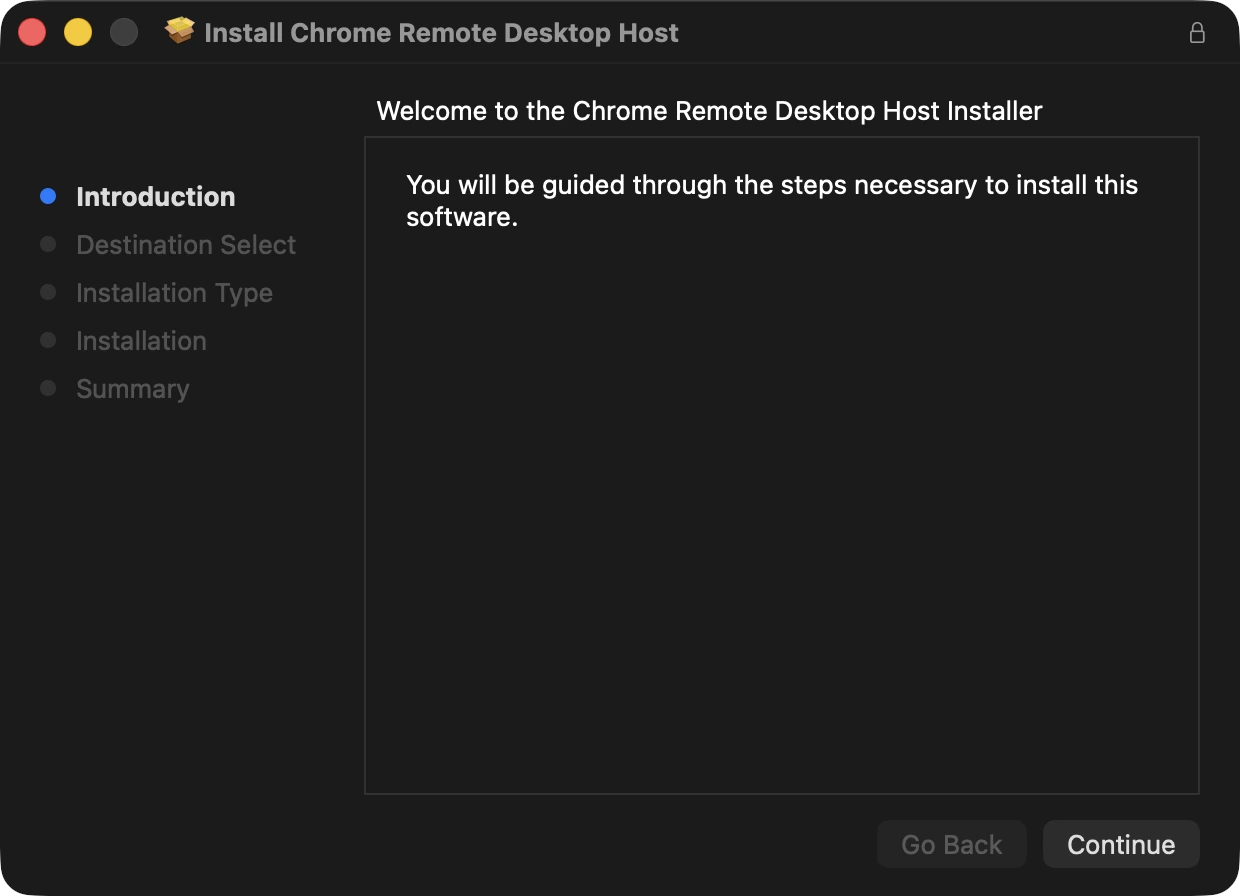Click the green zoom window button
Image resolution: width=1240 pixels, height=896 pixels.
(x=125, y=31)
